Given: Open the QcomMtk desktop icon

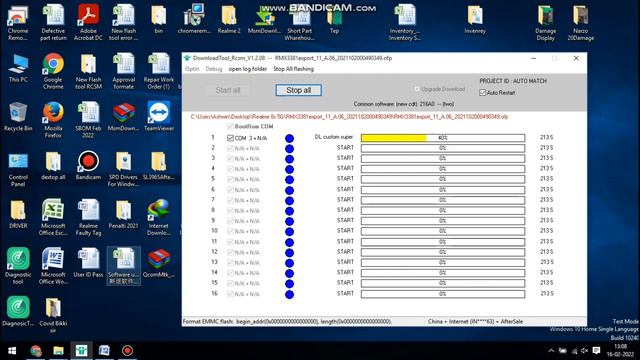Looking at the screenshot, I should tap(159, 263).
